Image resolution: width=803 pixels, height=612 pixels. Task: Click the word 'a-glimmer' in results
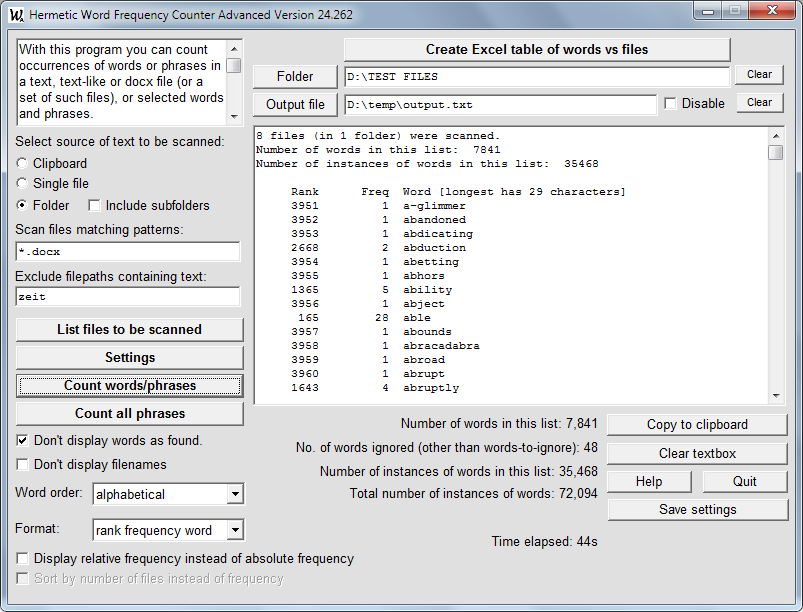(434, 206)
